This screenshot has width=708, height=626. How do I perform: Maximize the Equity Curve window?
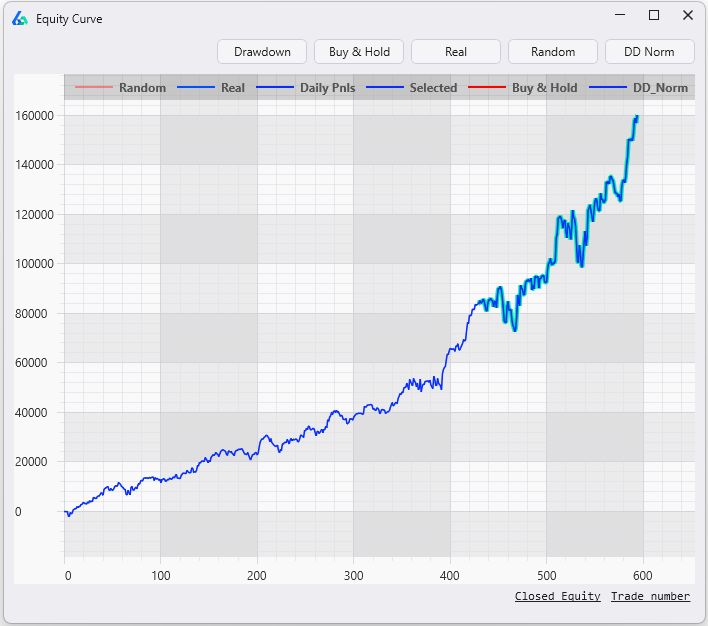click(x=654, y=15)
